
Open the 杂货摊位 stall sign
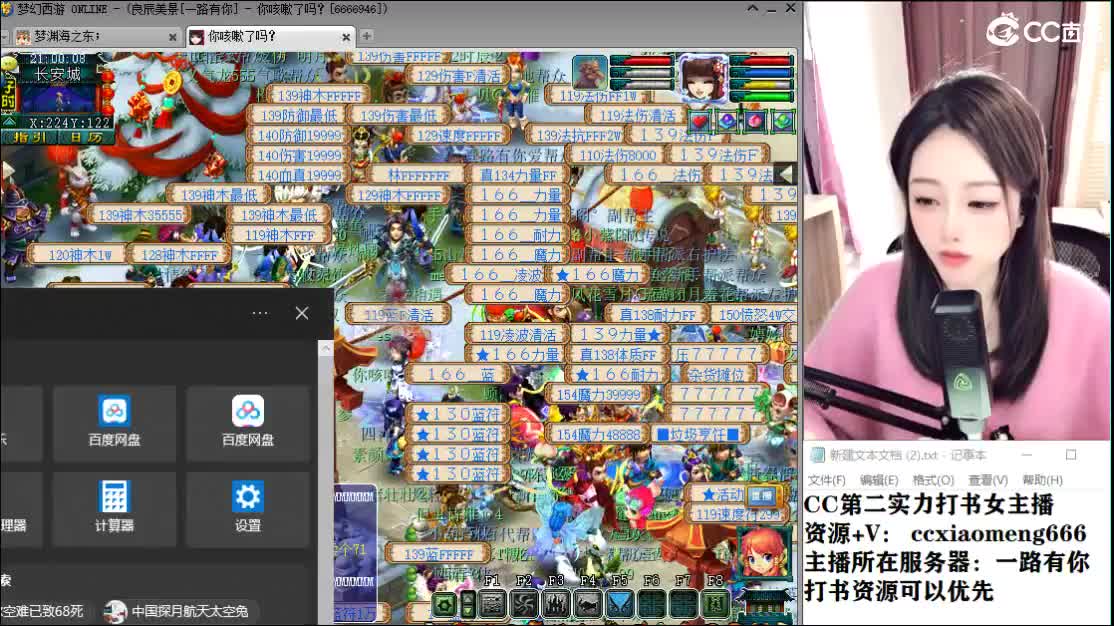715,374
